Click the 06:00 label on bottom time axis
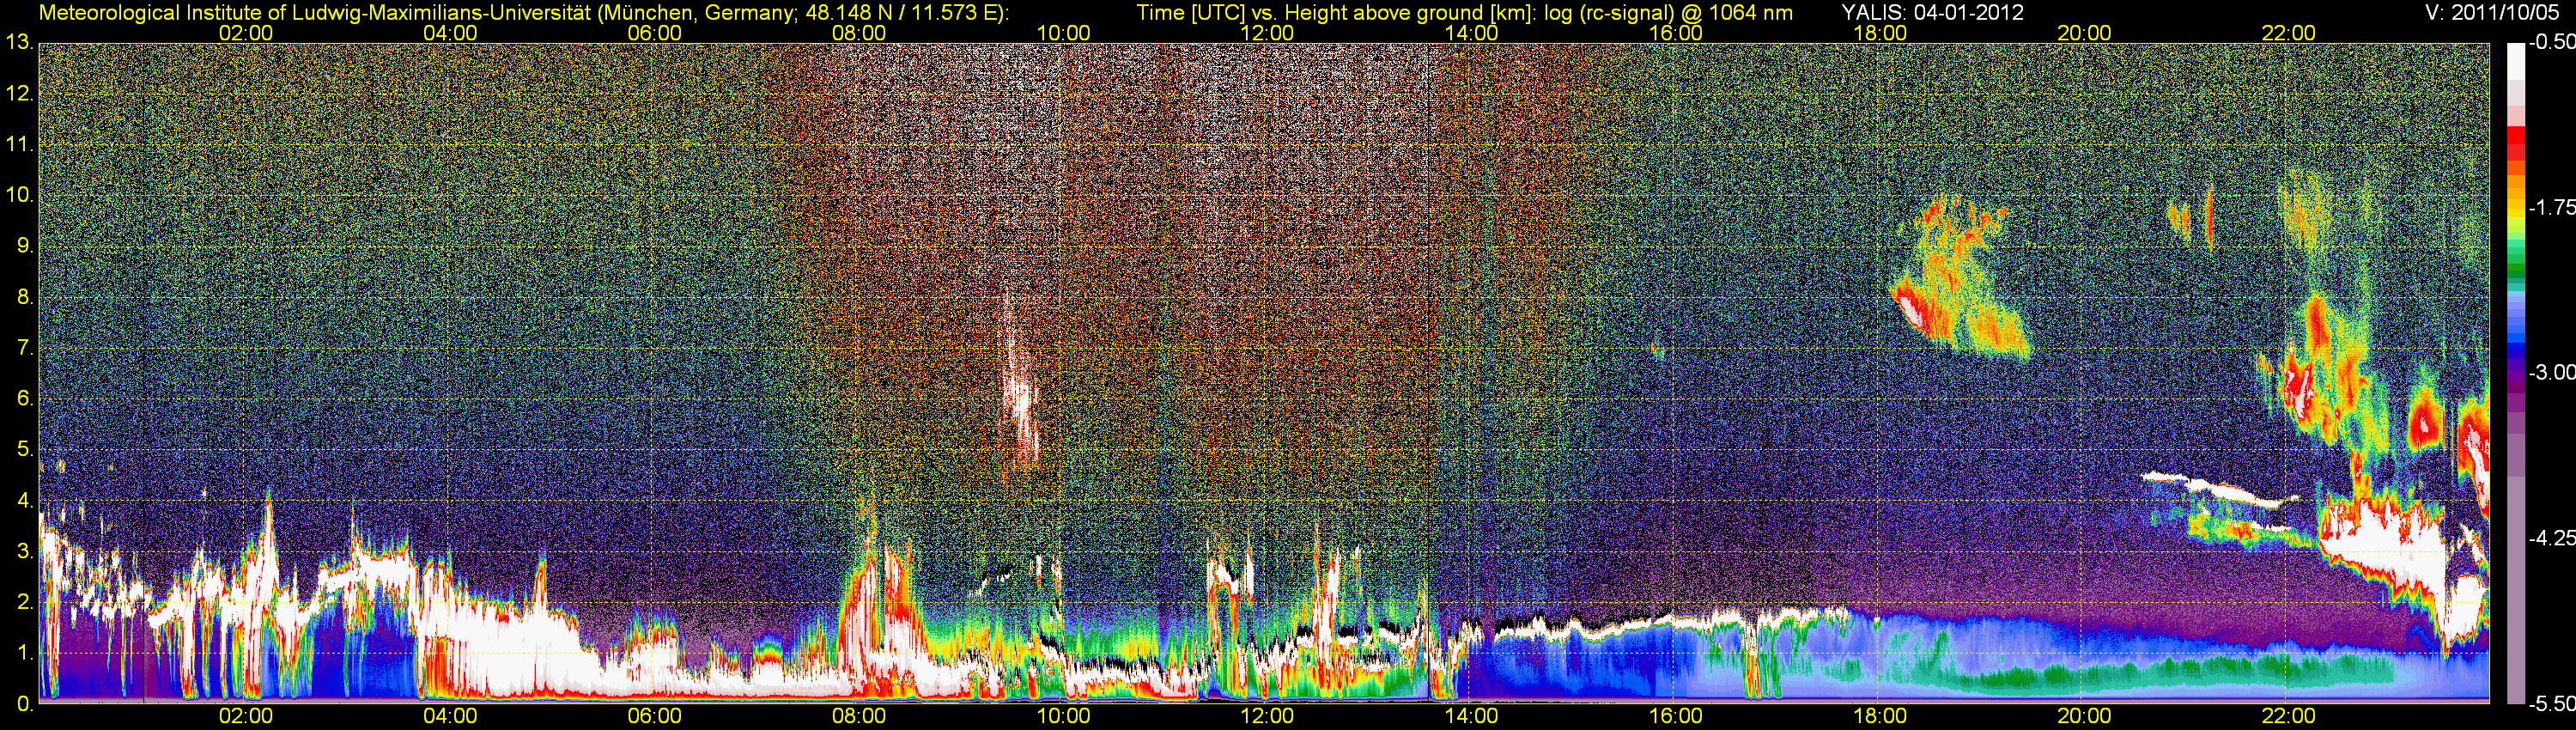2576x730 pixels. [x=655, y=716]
